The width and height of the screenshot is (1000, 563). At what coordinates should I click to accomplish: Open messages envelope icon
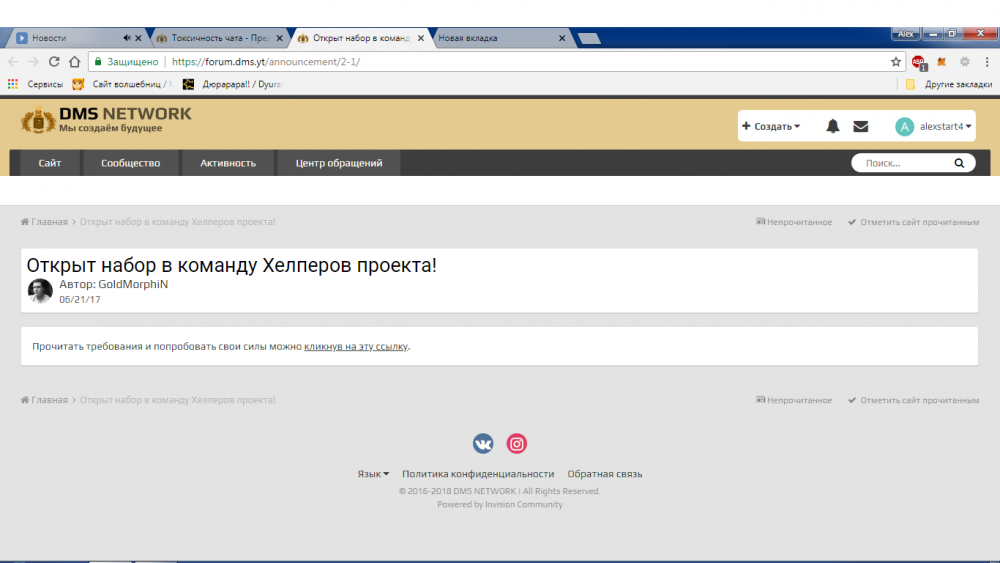point(860,126)
